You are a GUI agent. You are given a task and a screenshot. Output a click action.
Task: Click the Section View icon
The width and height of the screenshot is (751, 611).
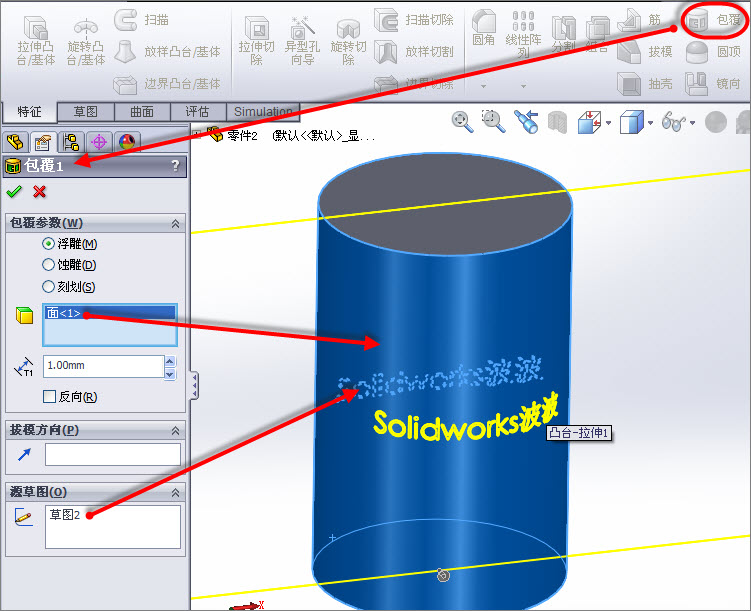(557, 123)
